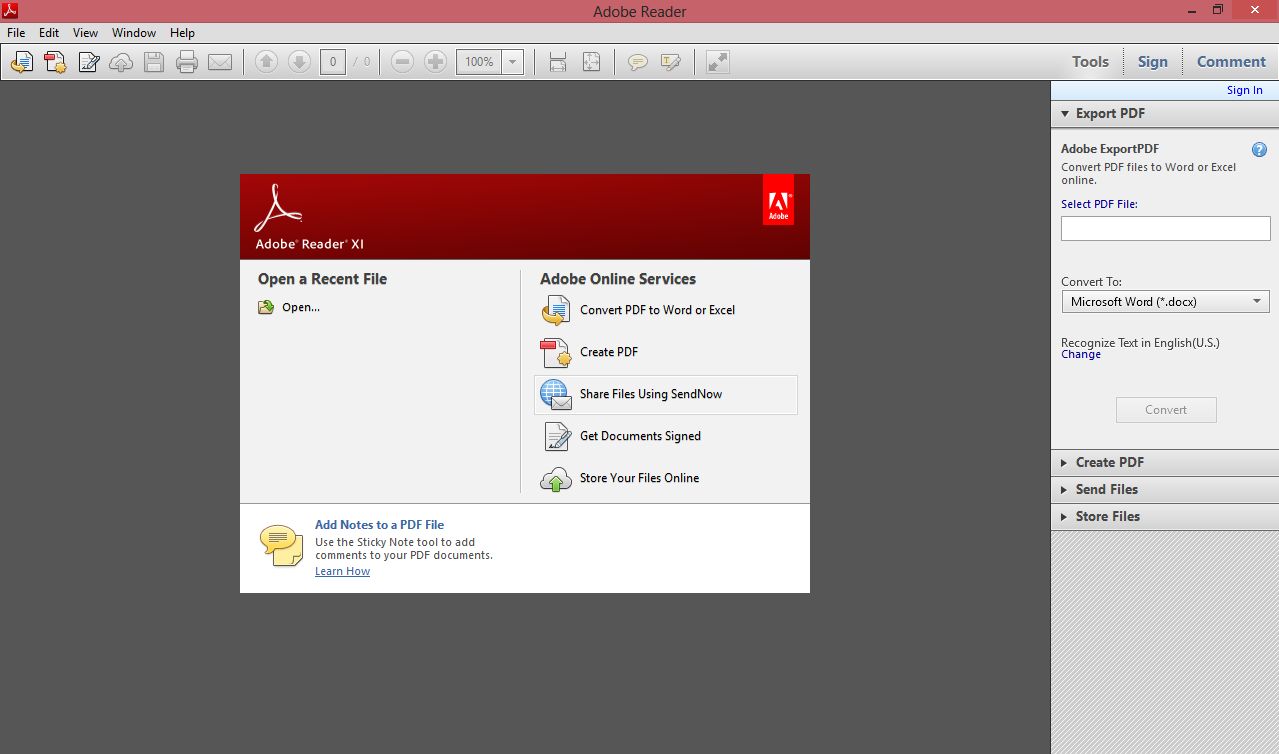Open the Window menu
1279x754 pixels.
(134, 33)
